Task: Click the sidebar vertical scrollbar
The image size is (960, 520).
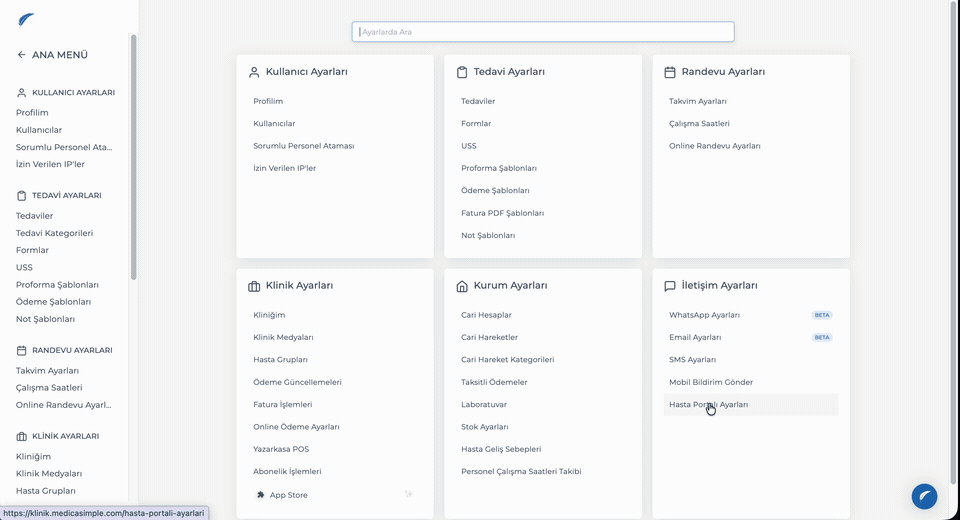Action: pyautogui.click(x=133, y=157)
